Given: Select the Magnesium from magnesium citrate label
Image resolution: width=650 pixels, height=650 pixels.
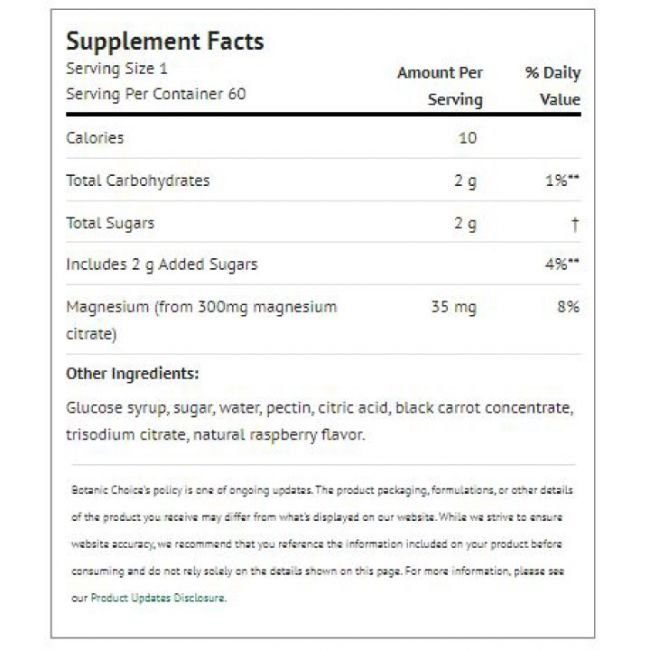Looking at the screenshot, I should (x=201, y=320).
